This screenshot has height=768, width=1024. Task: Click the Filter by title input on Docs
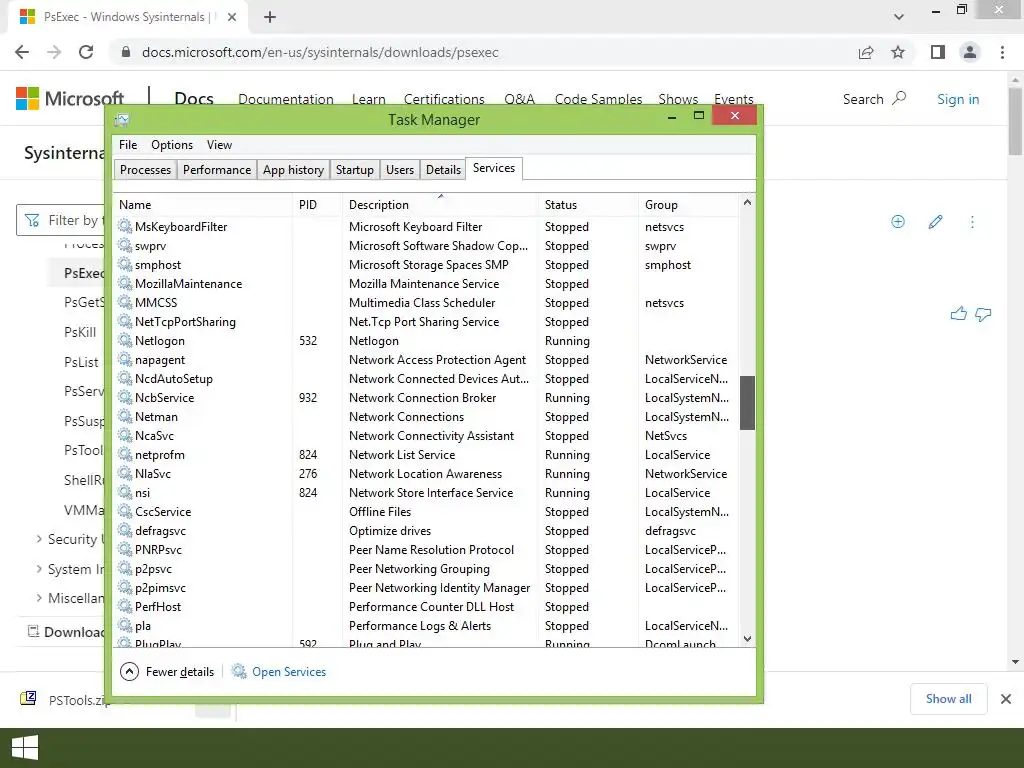60,220
